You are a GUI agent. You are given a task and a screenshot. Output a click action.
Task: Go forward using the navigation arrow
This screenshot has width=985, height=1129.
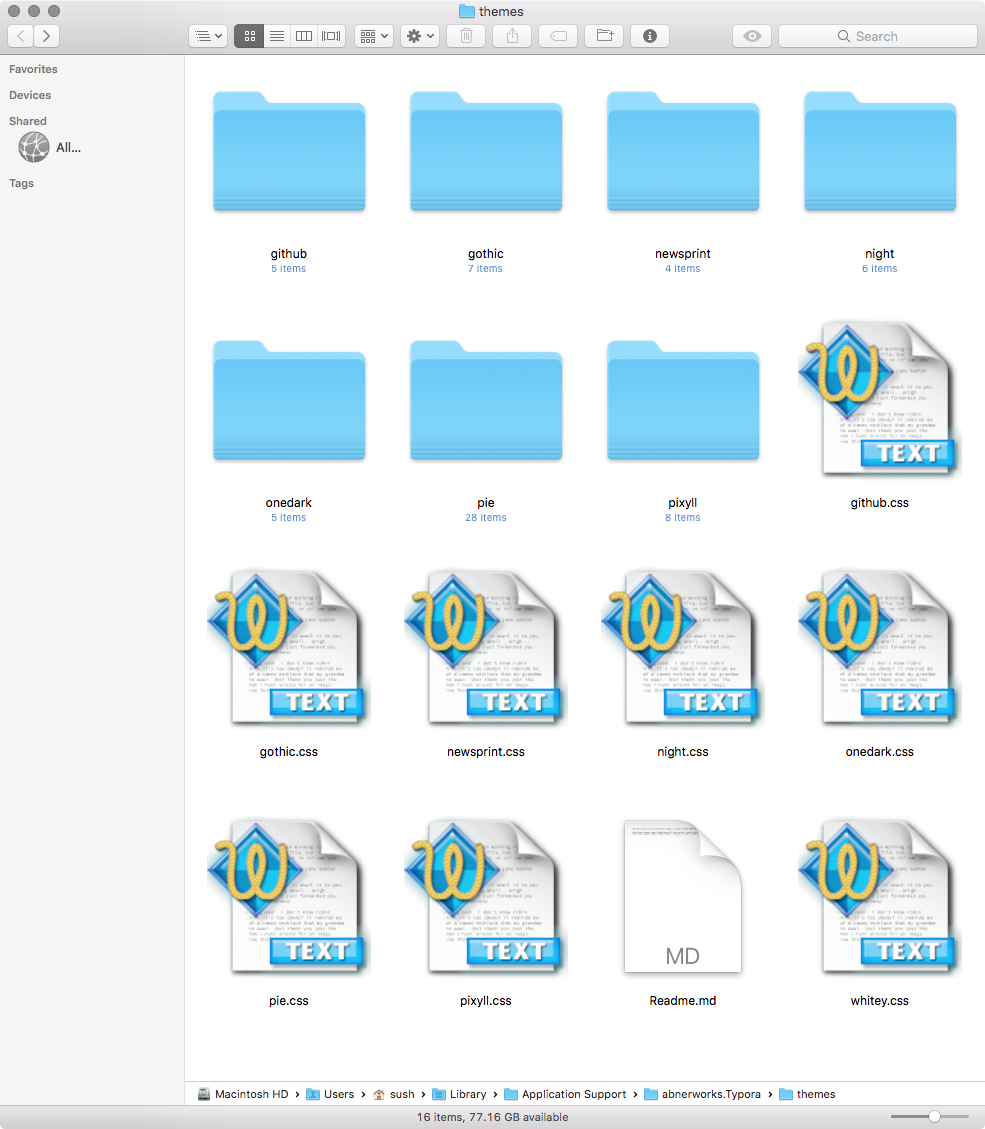(46, 36)
